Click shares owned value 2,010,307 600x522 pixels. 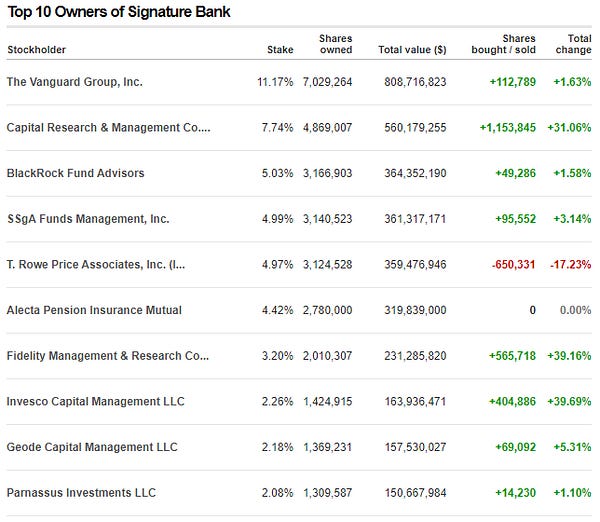328,356
